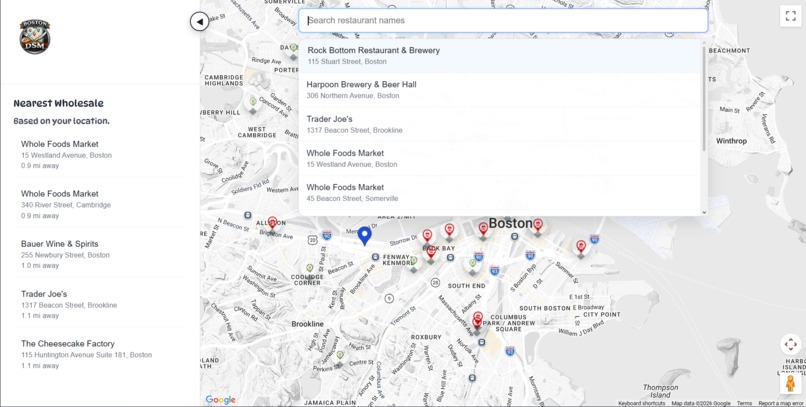Select Harpoon Brewery & Beer Hall suggestion
The width and height of the screenshot is (806, 407).
click(500, 89)
